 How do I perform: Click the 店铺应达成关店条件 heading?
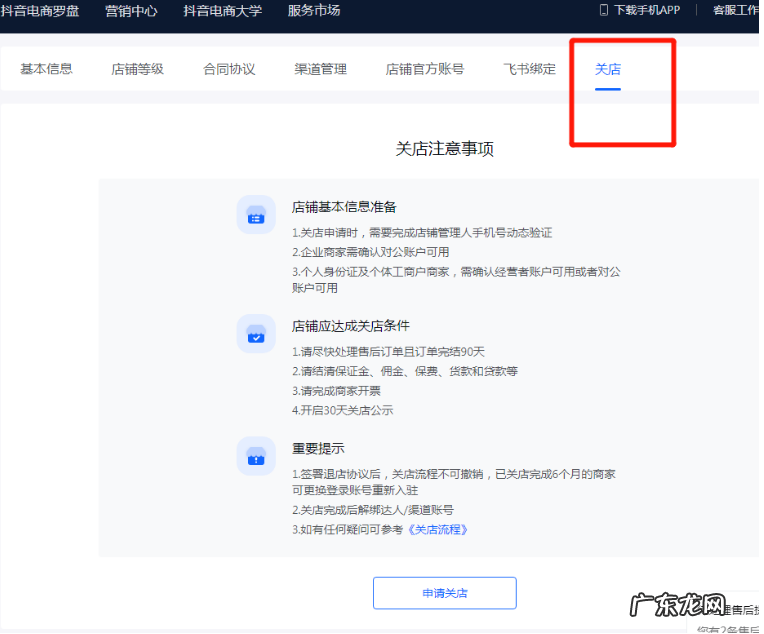351,326
